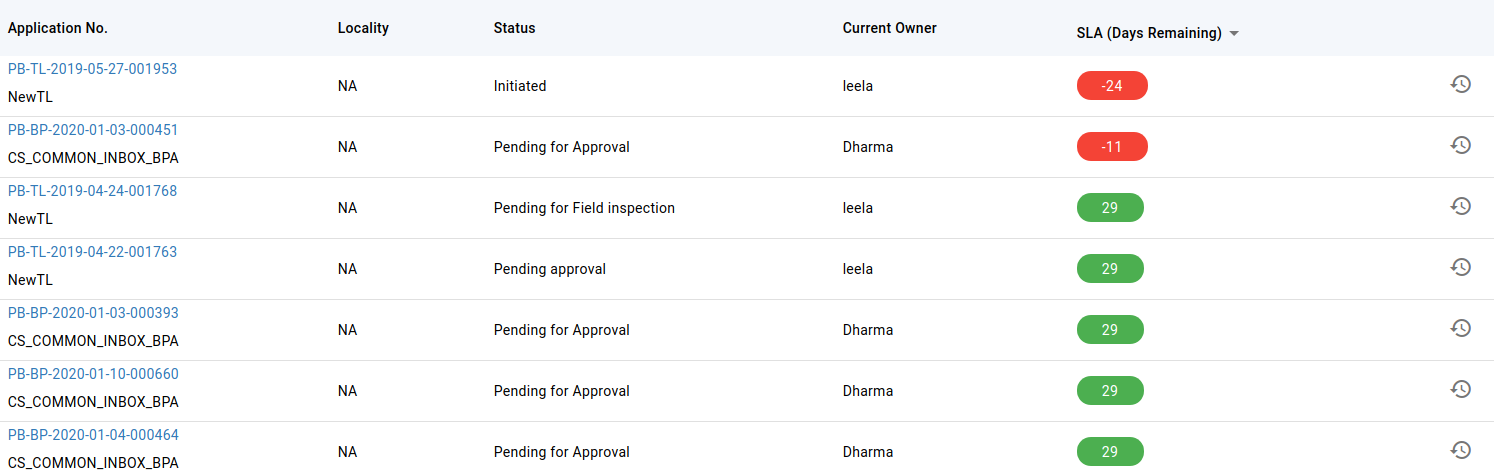Open application link PB-TL-2019-04-24-001768
The height and width of the screenshot is (471, 1494).
92,191
